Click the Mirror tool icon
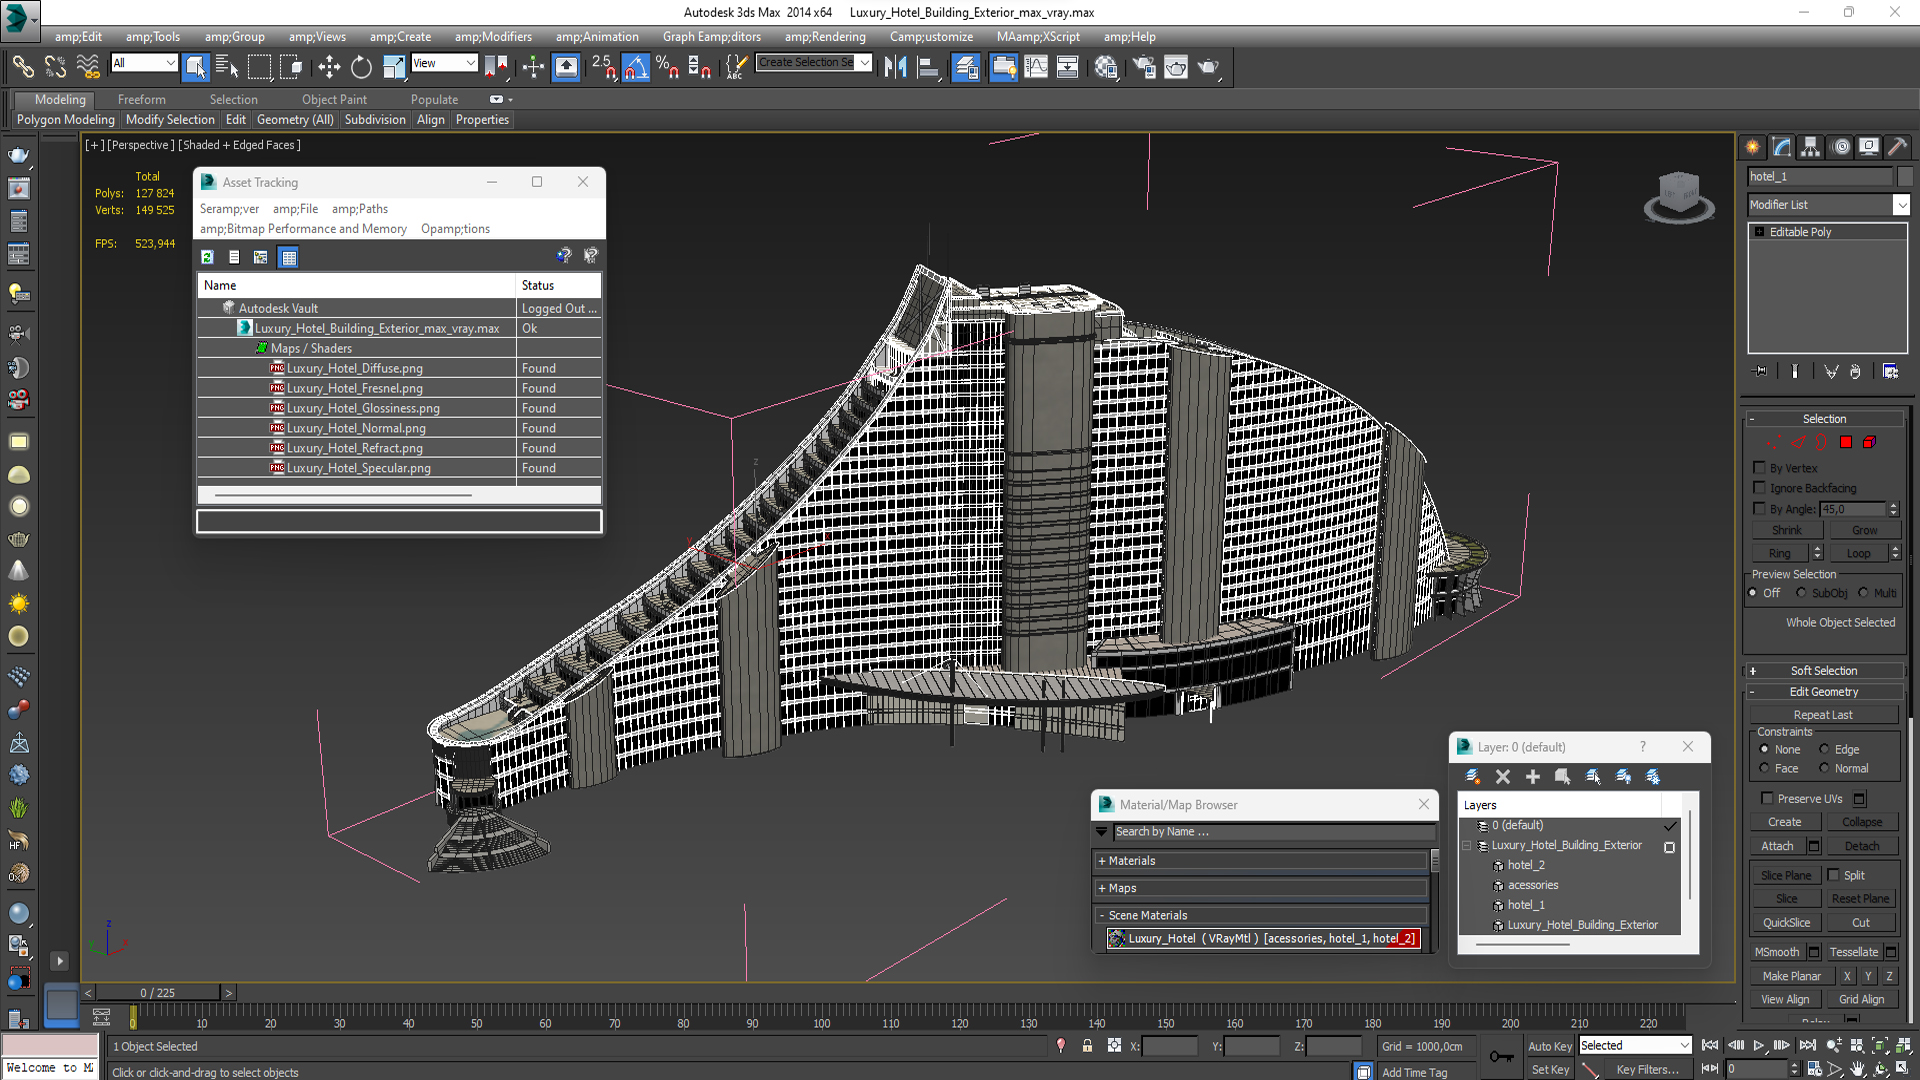Image resolution: width=1920 pixels, height=1080 pixels. click(x=895, y=67)
